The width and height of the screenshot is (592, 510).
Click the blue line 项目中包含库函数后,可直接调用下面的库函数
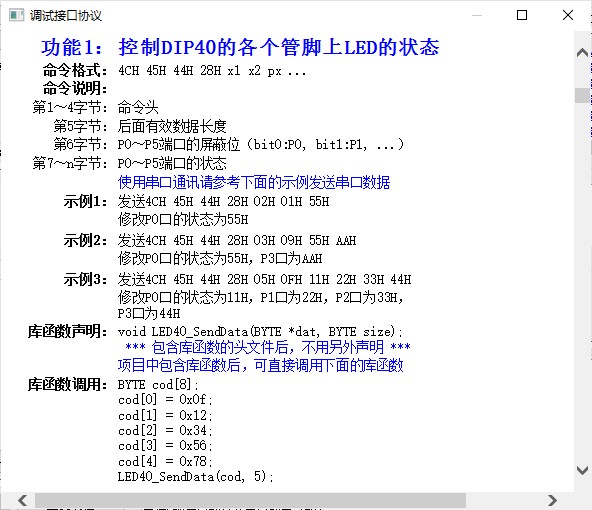(261, 365)
